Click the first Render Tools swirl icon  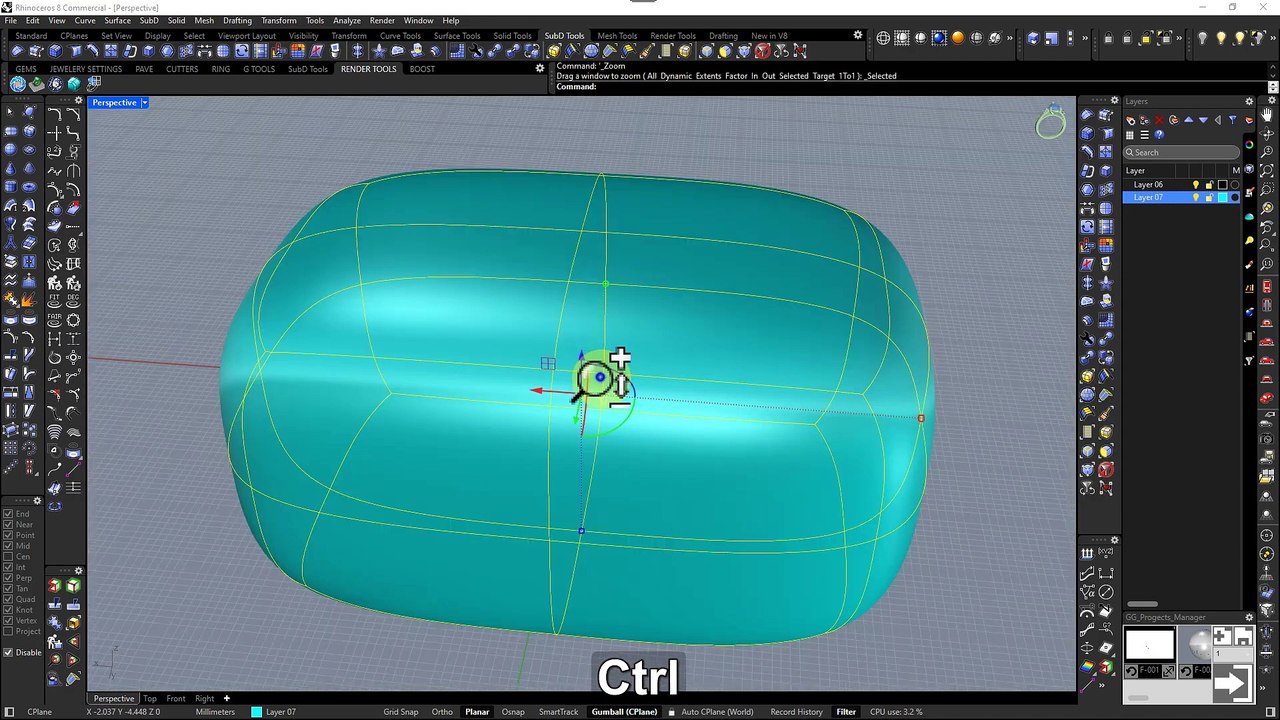pyautogui.click(x=18, y=84)
